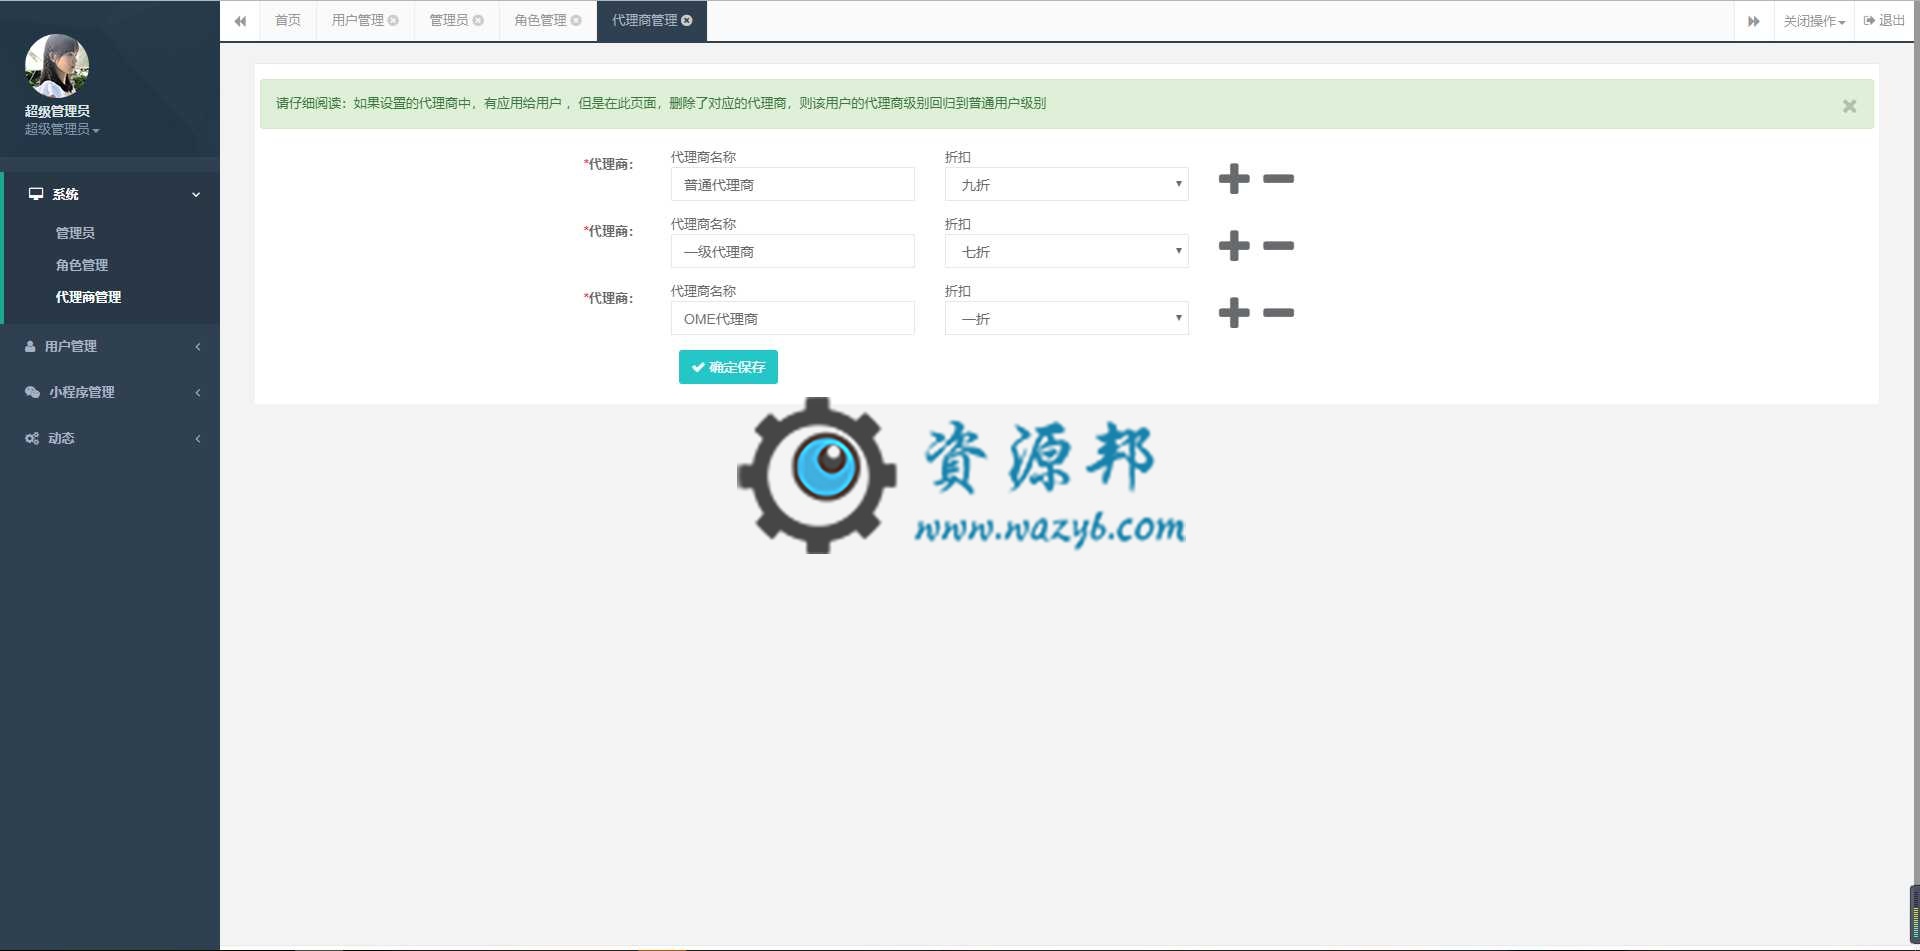The image size is (1920, 951).
Task: Add a row after 一级代理商 with plus
Action: 1234,246
